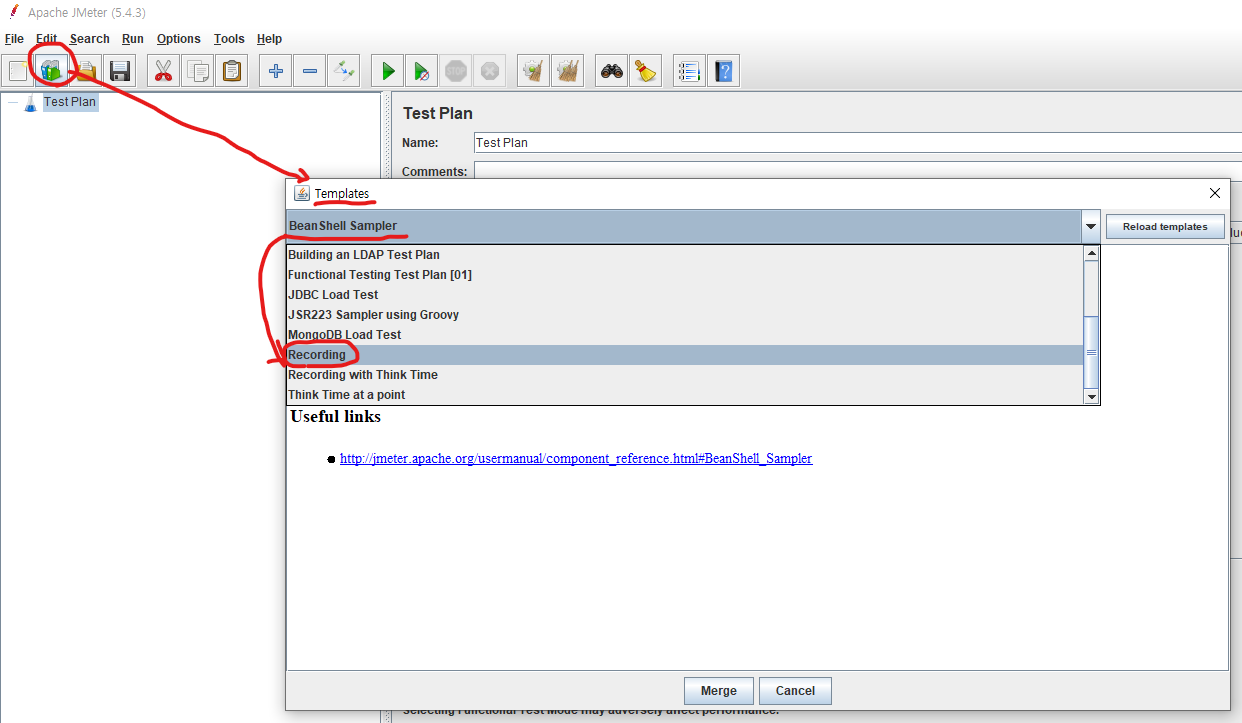This screenshot has width=1242, height=723.
Task: Click the New test plan toolbar icon
Action: click(x=18, y=71)
